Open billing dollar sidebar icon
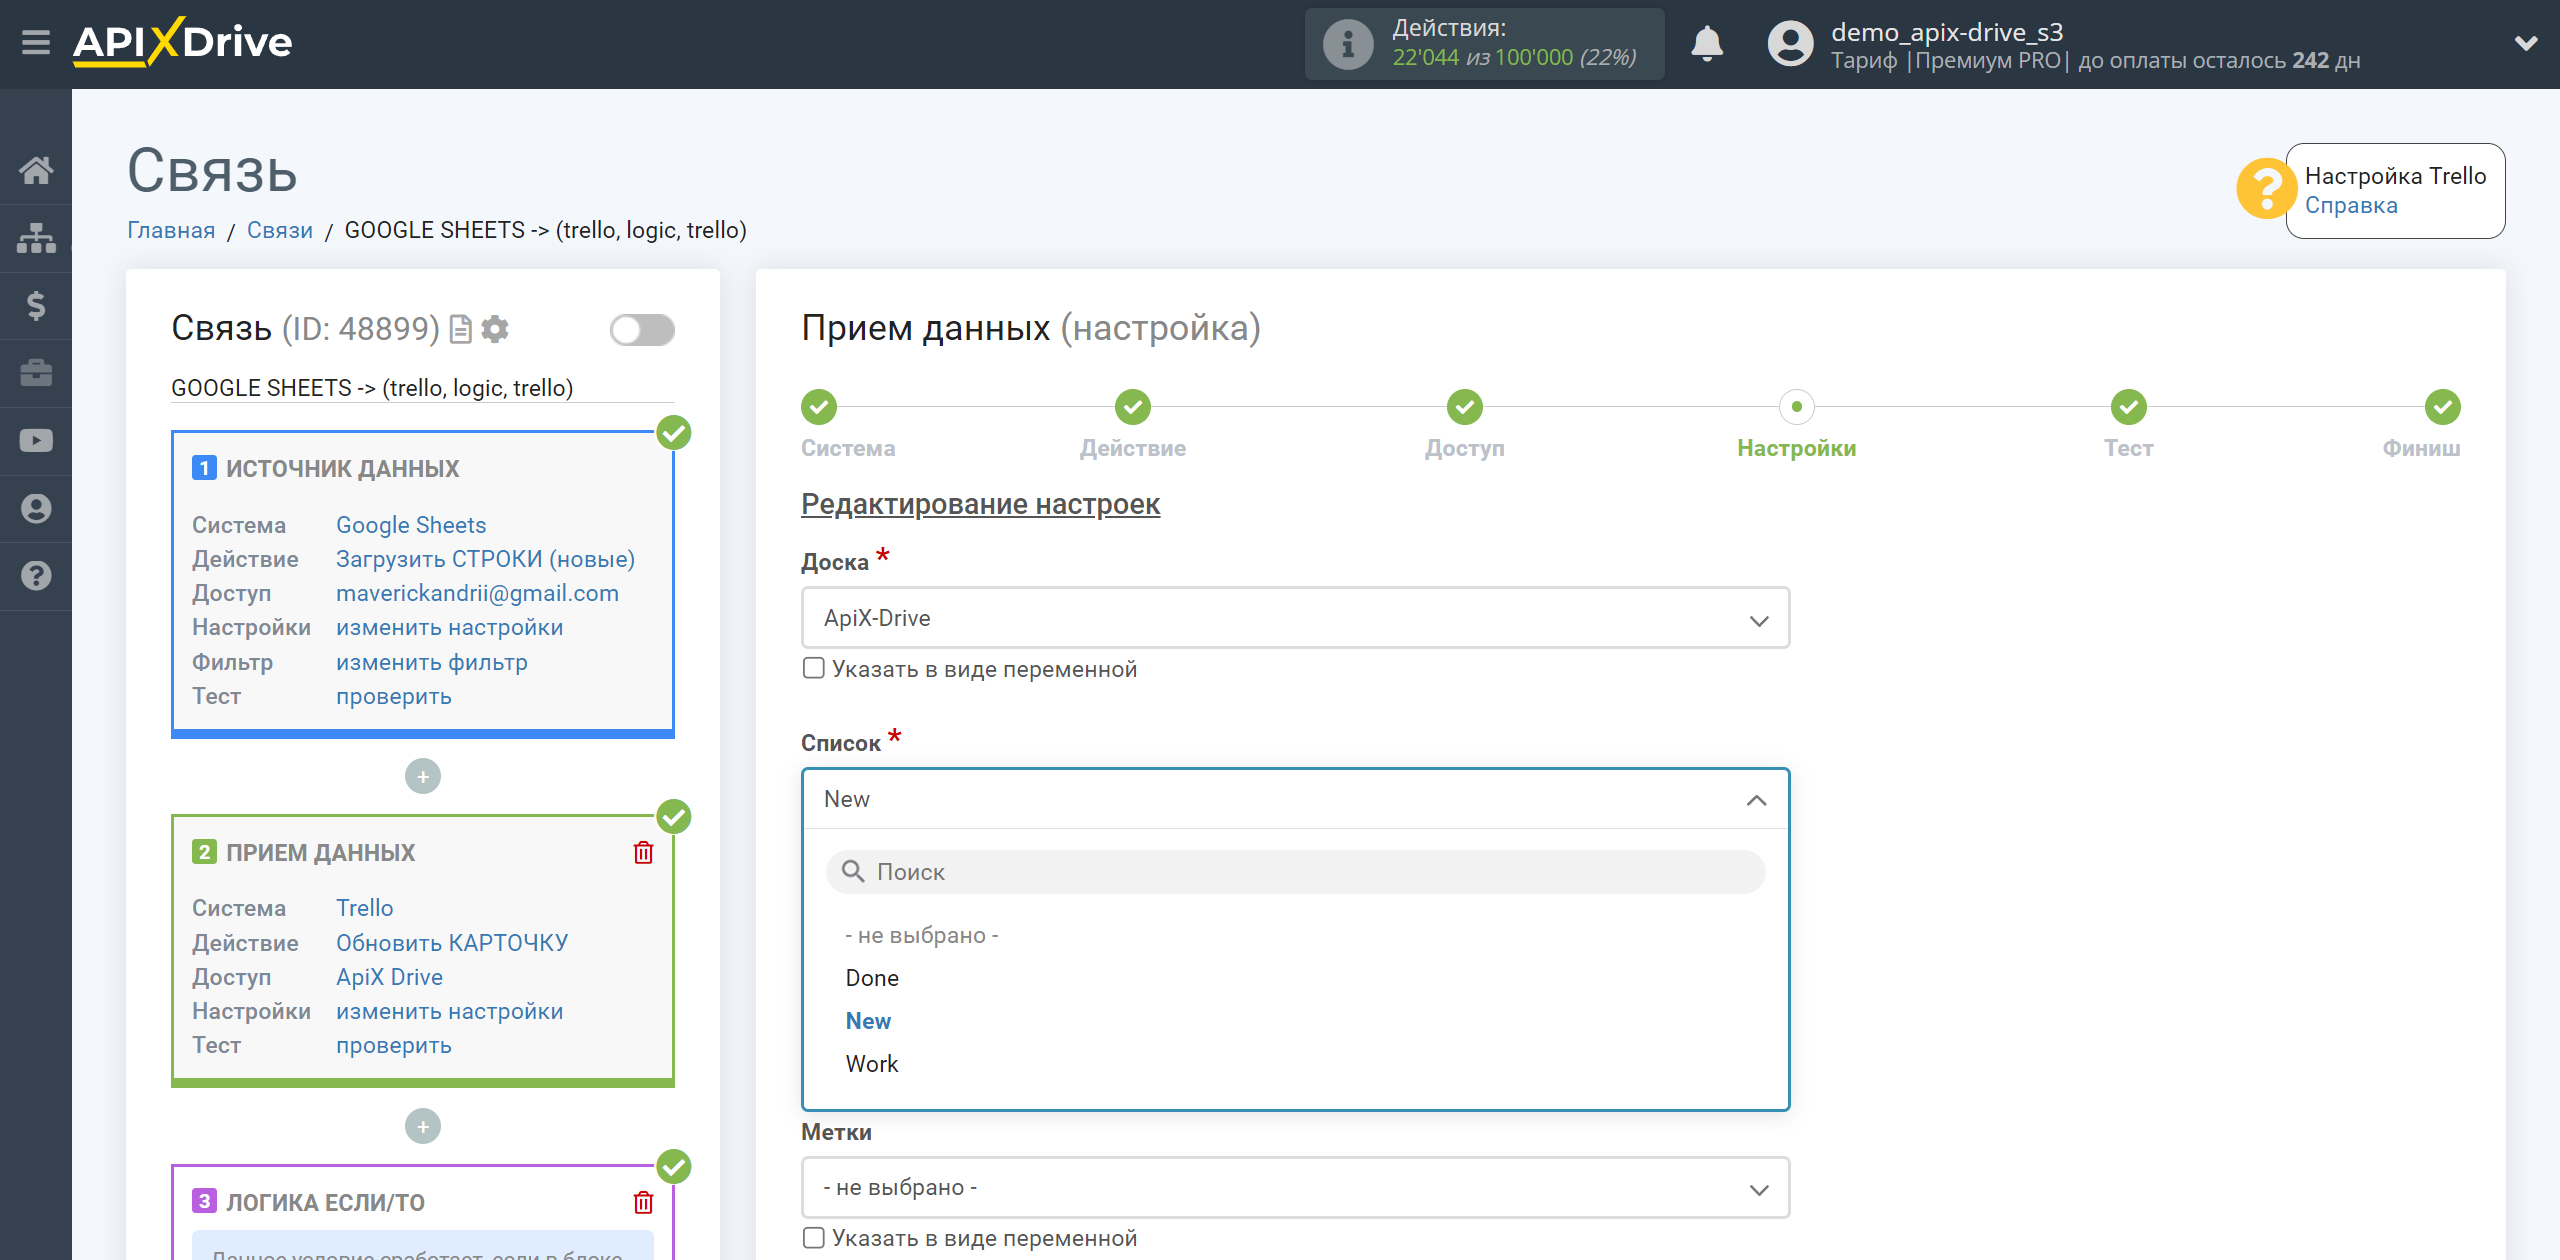Viewport: 2560px width, 1260px height. point(36,305)
